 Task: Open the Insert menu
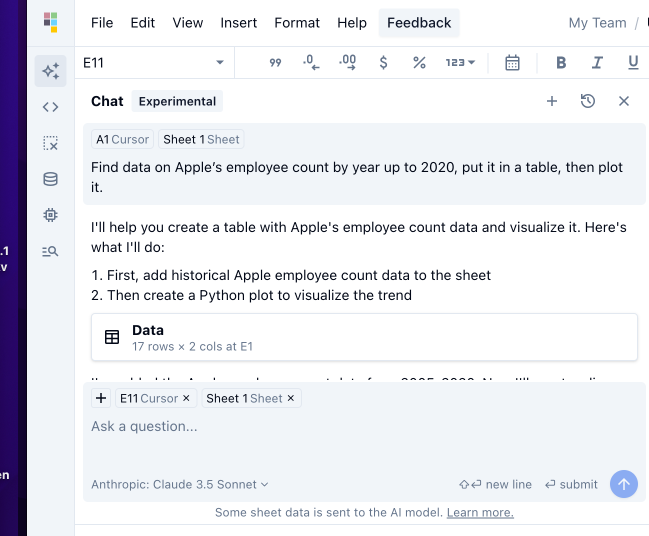[x=239, y=23]
